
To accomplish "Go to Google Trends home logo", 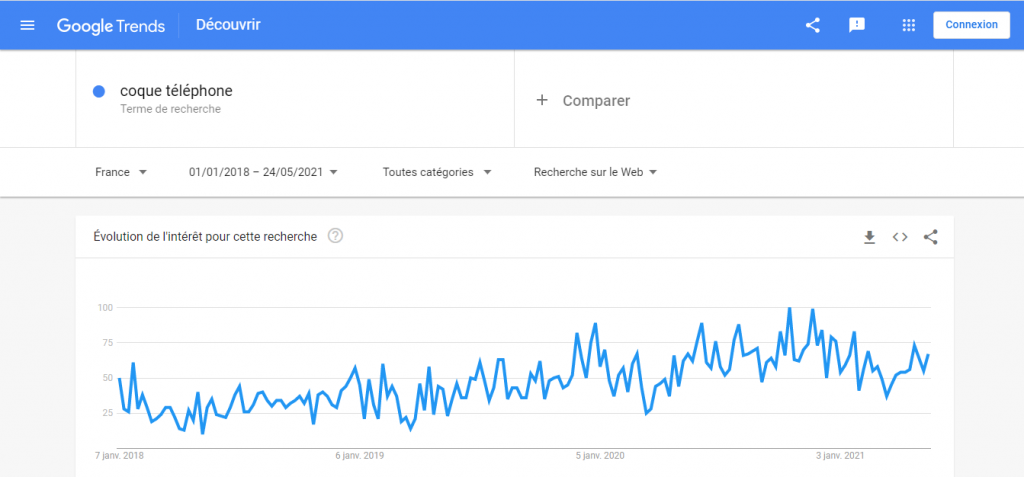I will click(x=111, y=25).
